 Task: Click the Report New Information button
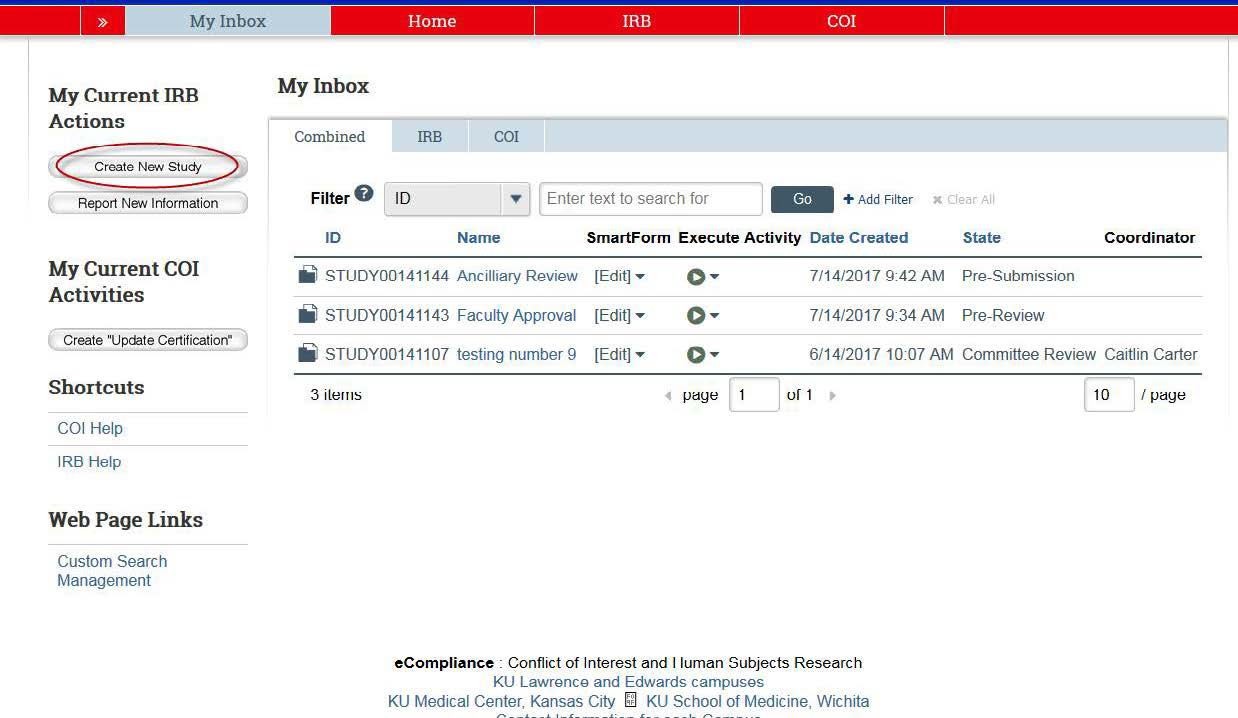tap(147, 202)
